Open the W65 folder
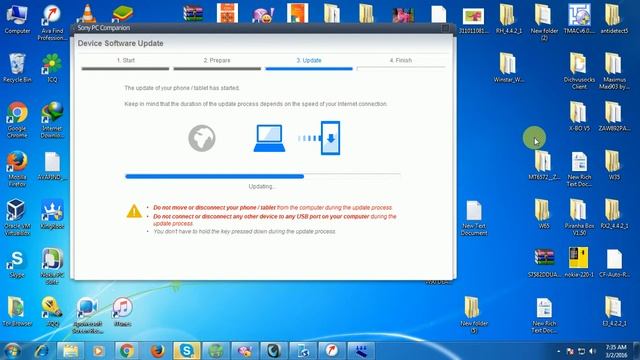 coord(544,214)
